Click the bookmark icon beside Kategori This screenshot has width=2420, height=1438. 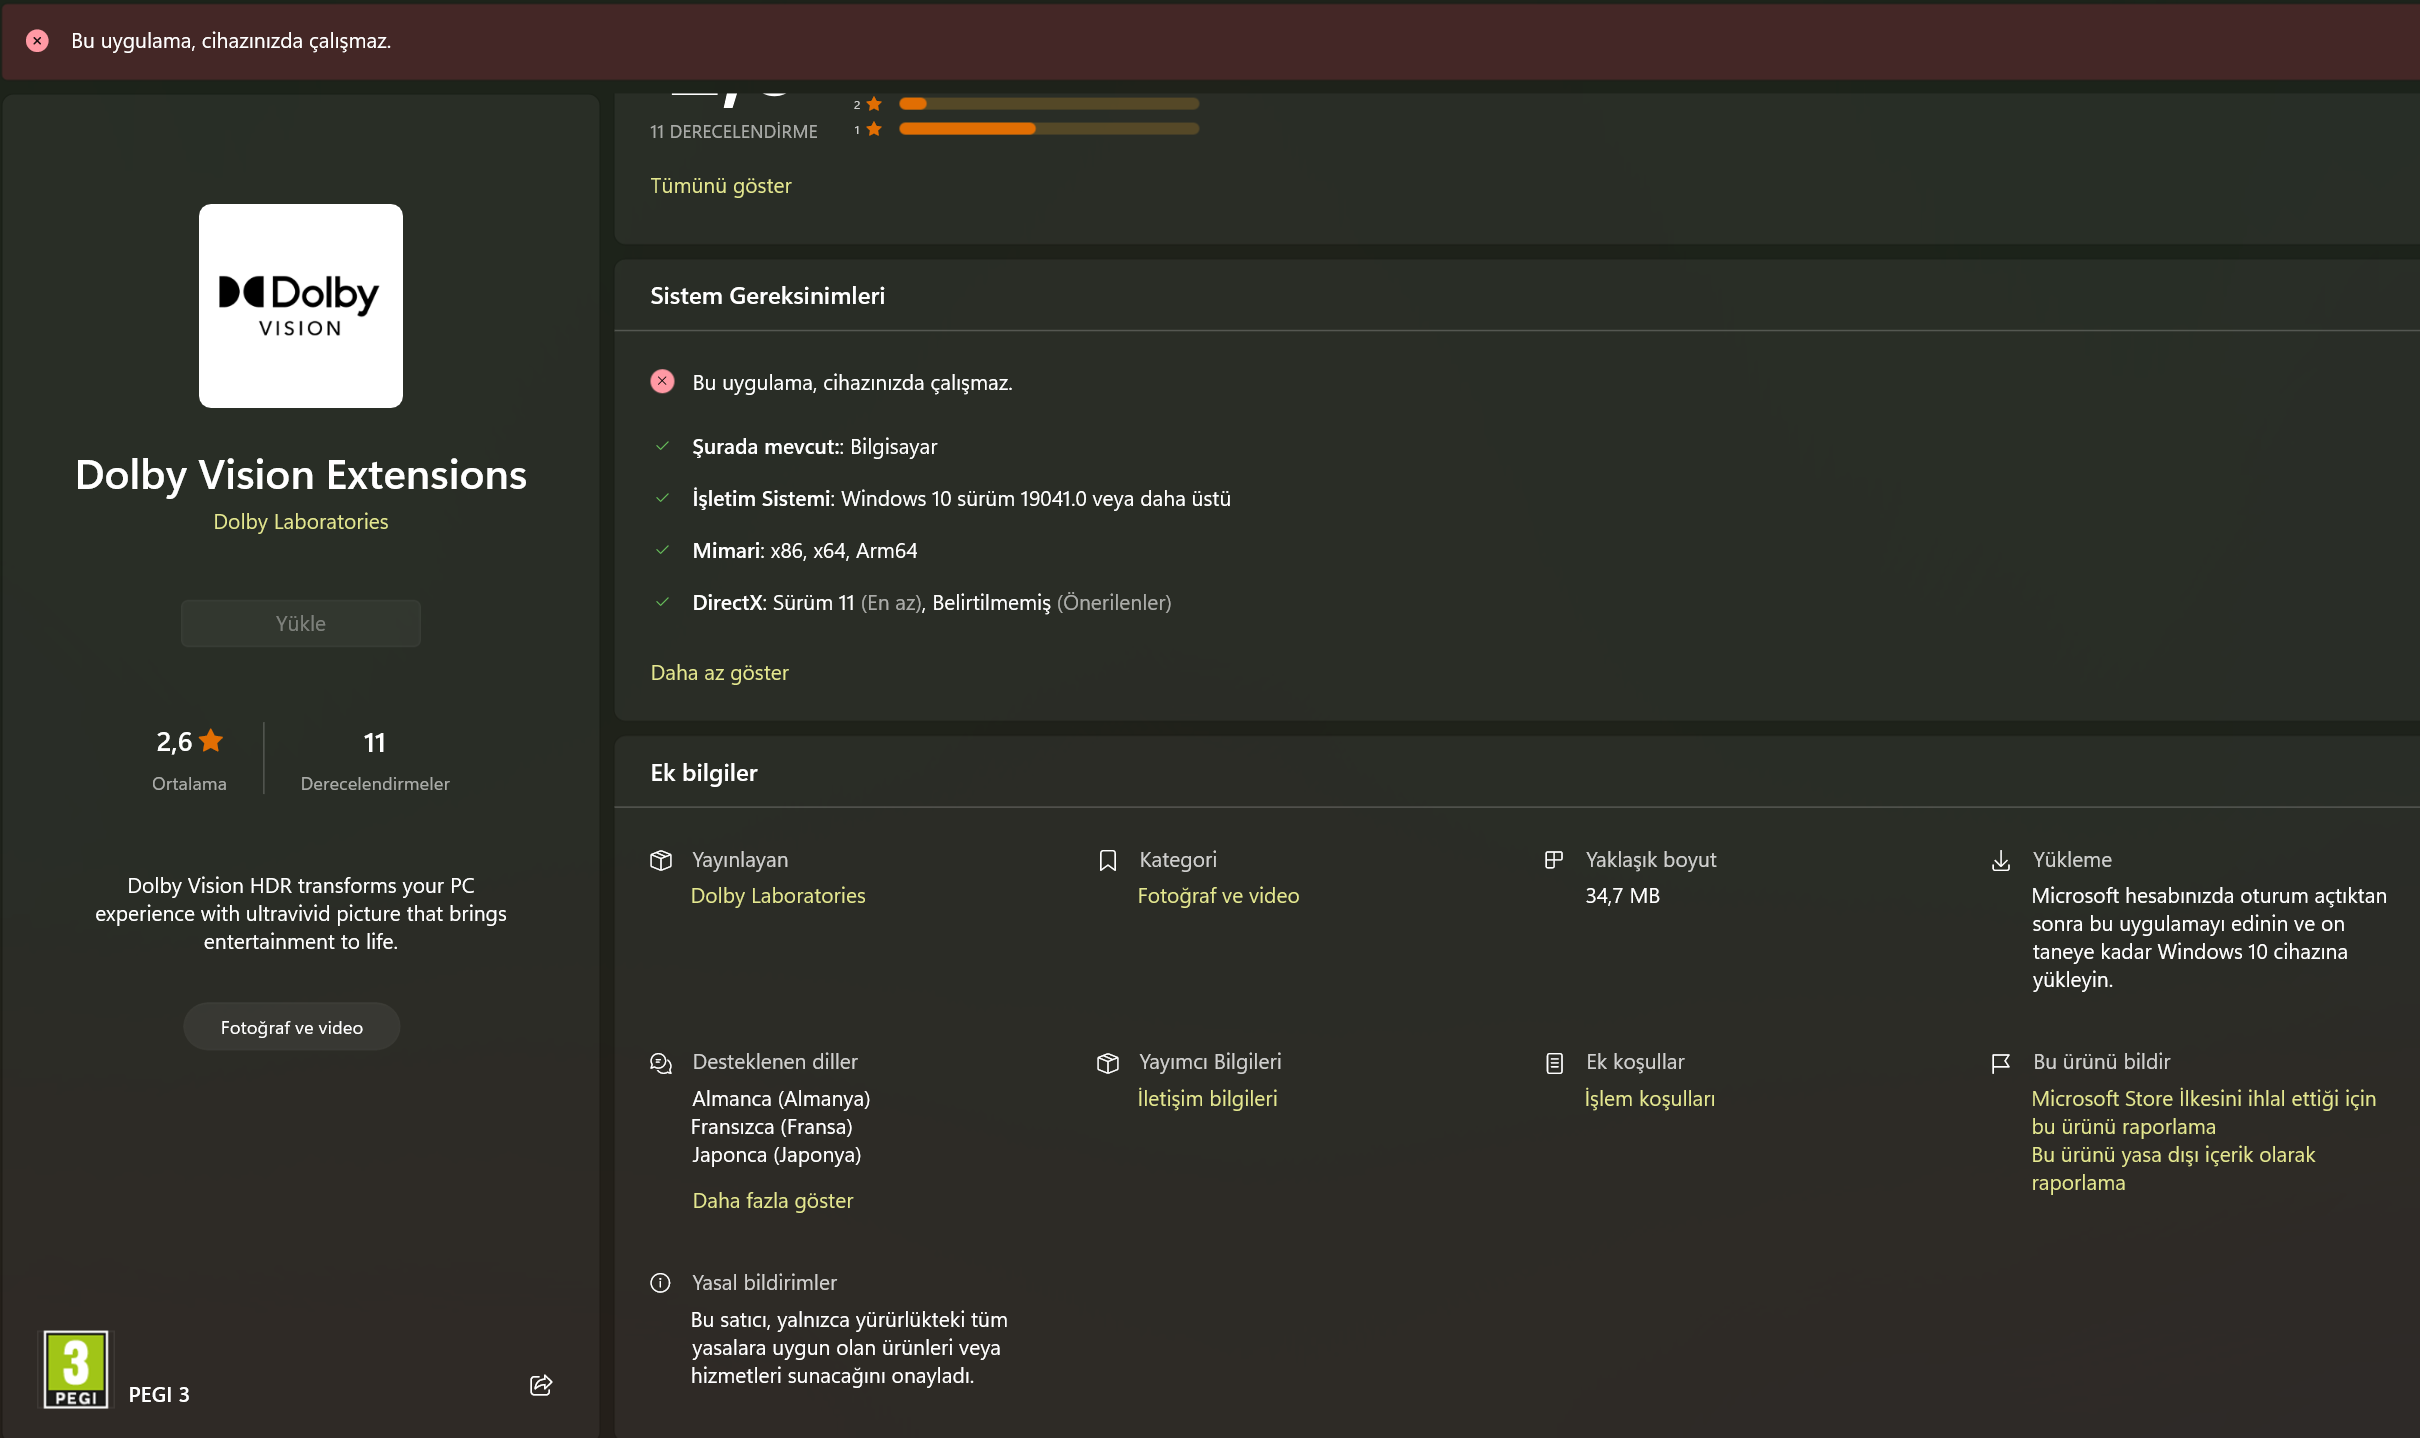pos(1108,860)
